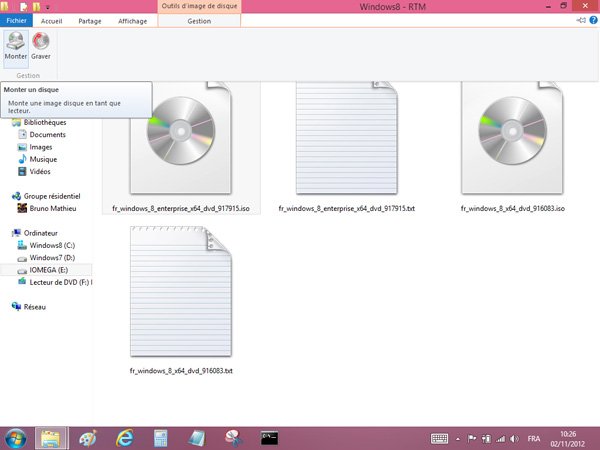Open Lecteur de DVD (F:) drive

coord(60,282)
